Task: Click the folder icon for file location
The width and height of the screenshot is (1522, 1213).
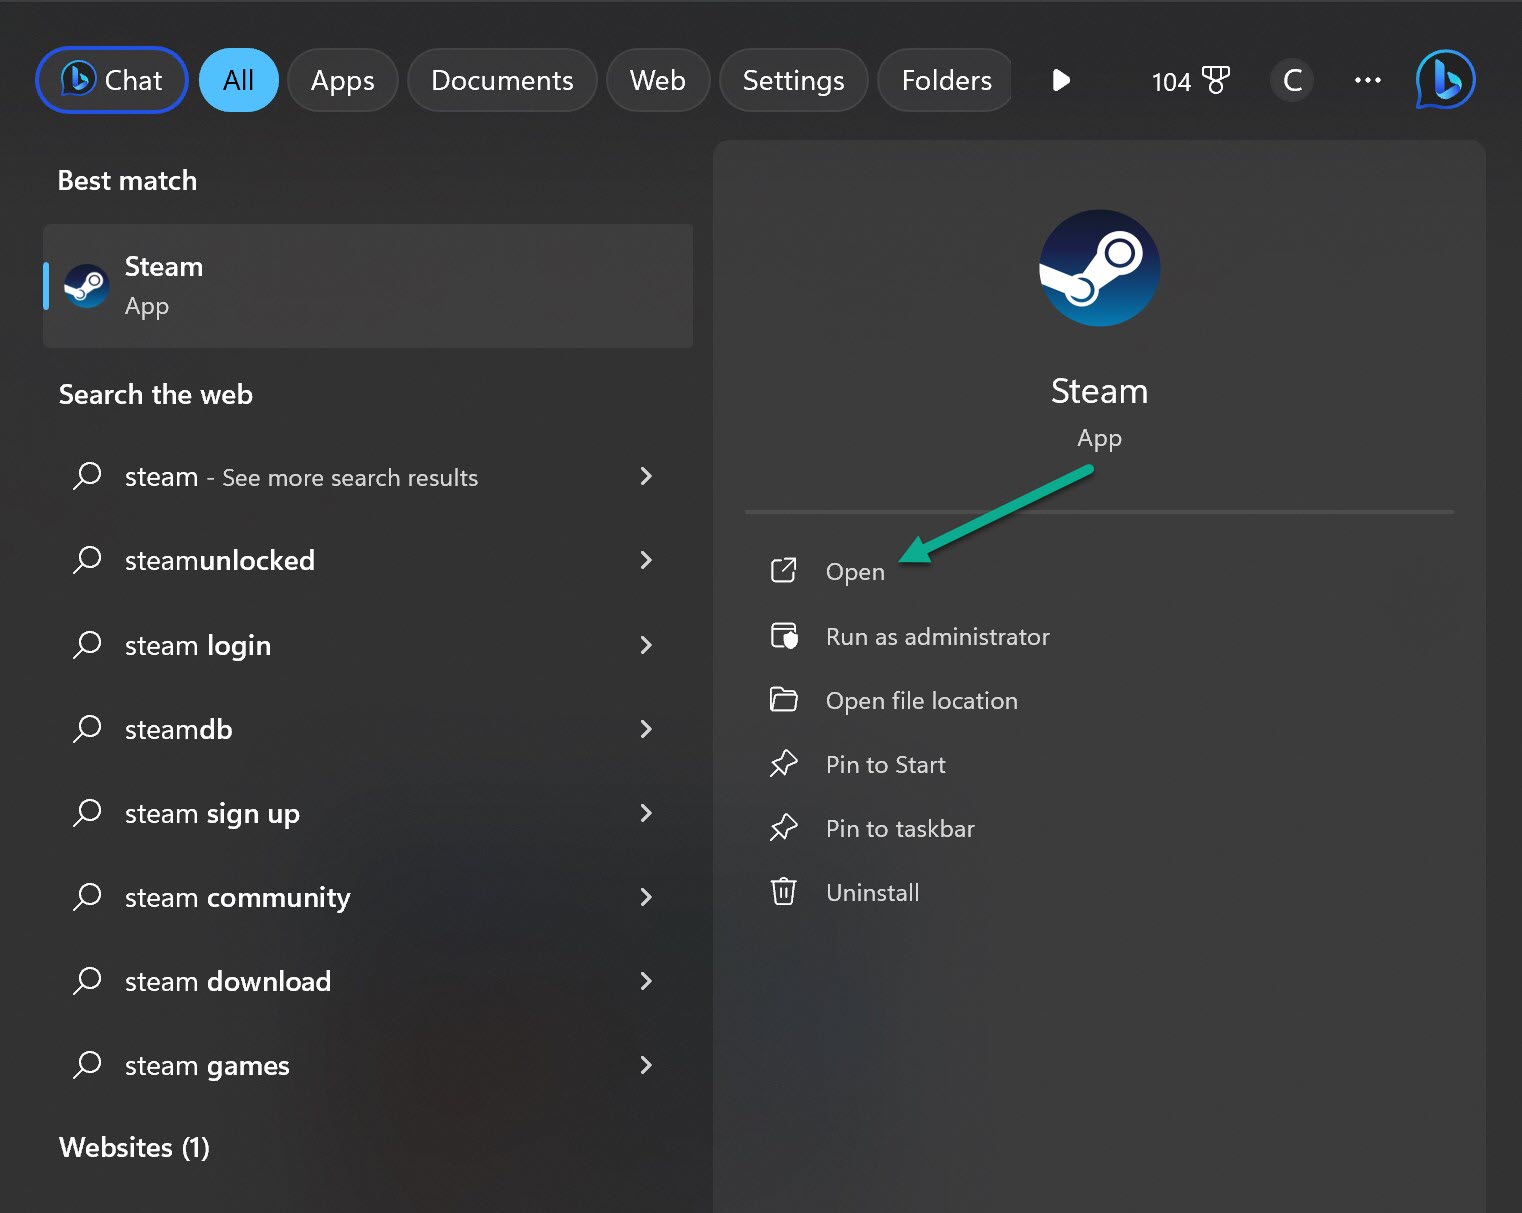Action: 784,699
